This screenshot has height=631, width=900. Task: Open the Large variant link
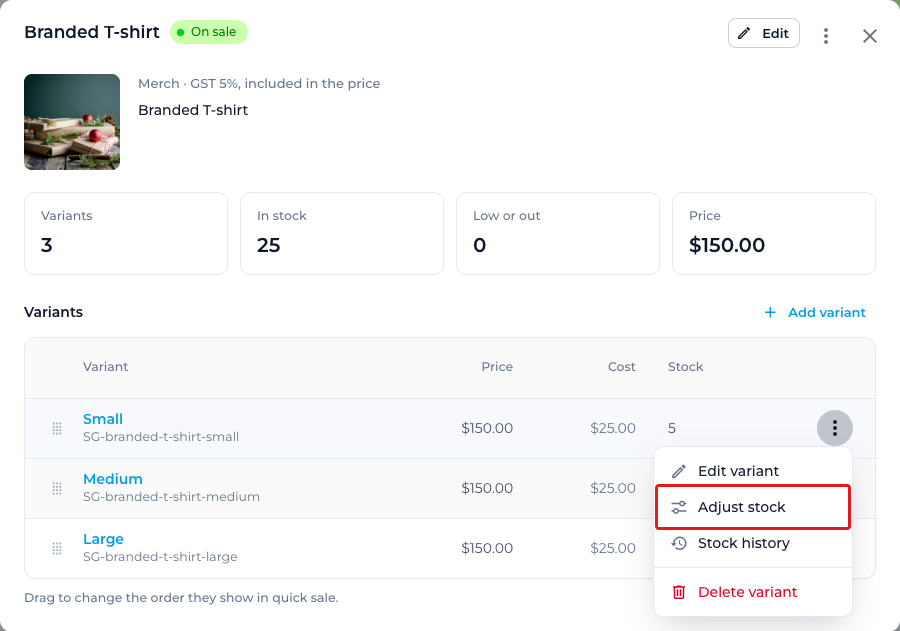(x=103, y=539)
